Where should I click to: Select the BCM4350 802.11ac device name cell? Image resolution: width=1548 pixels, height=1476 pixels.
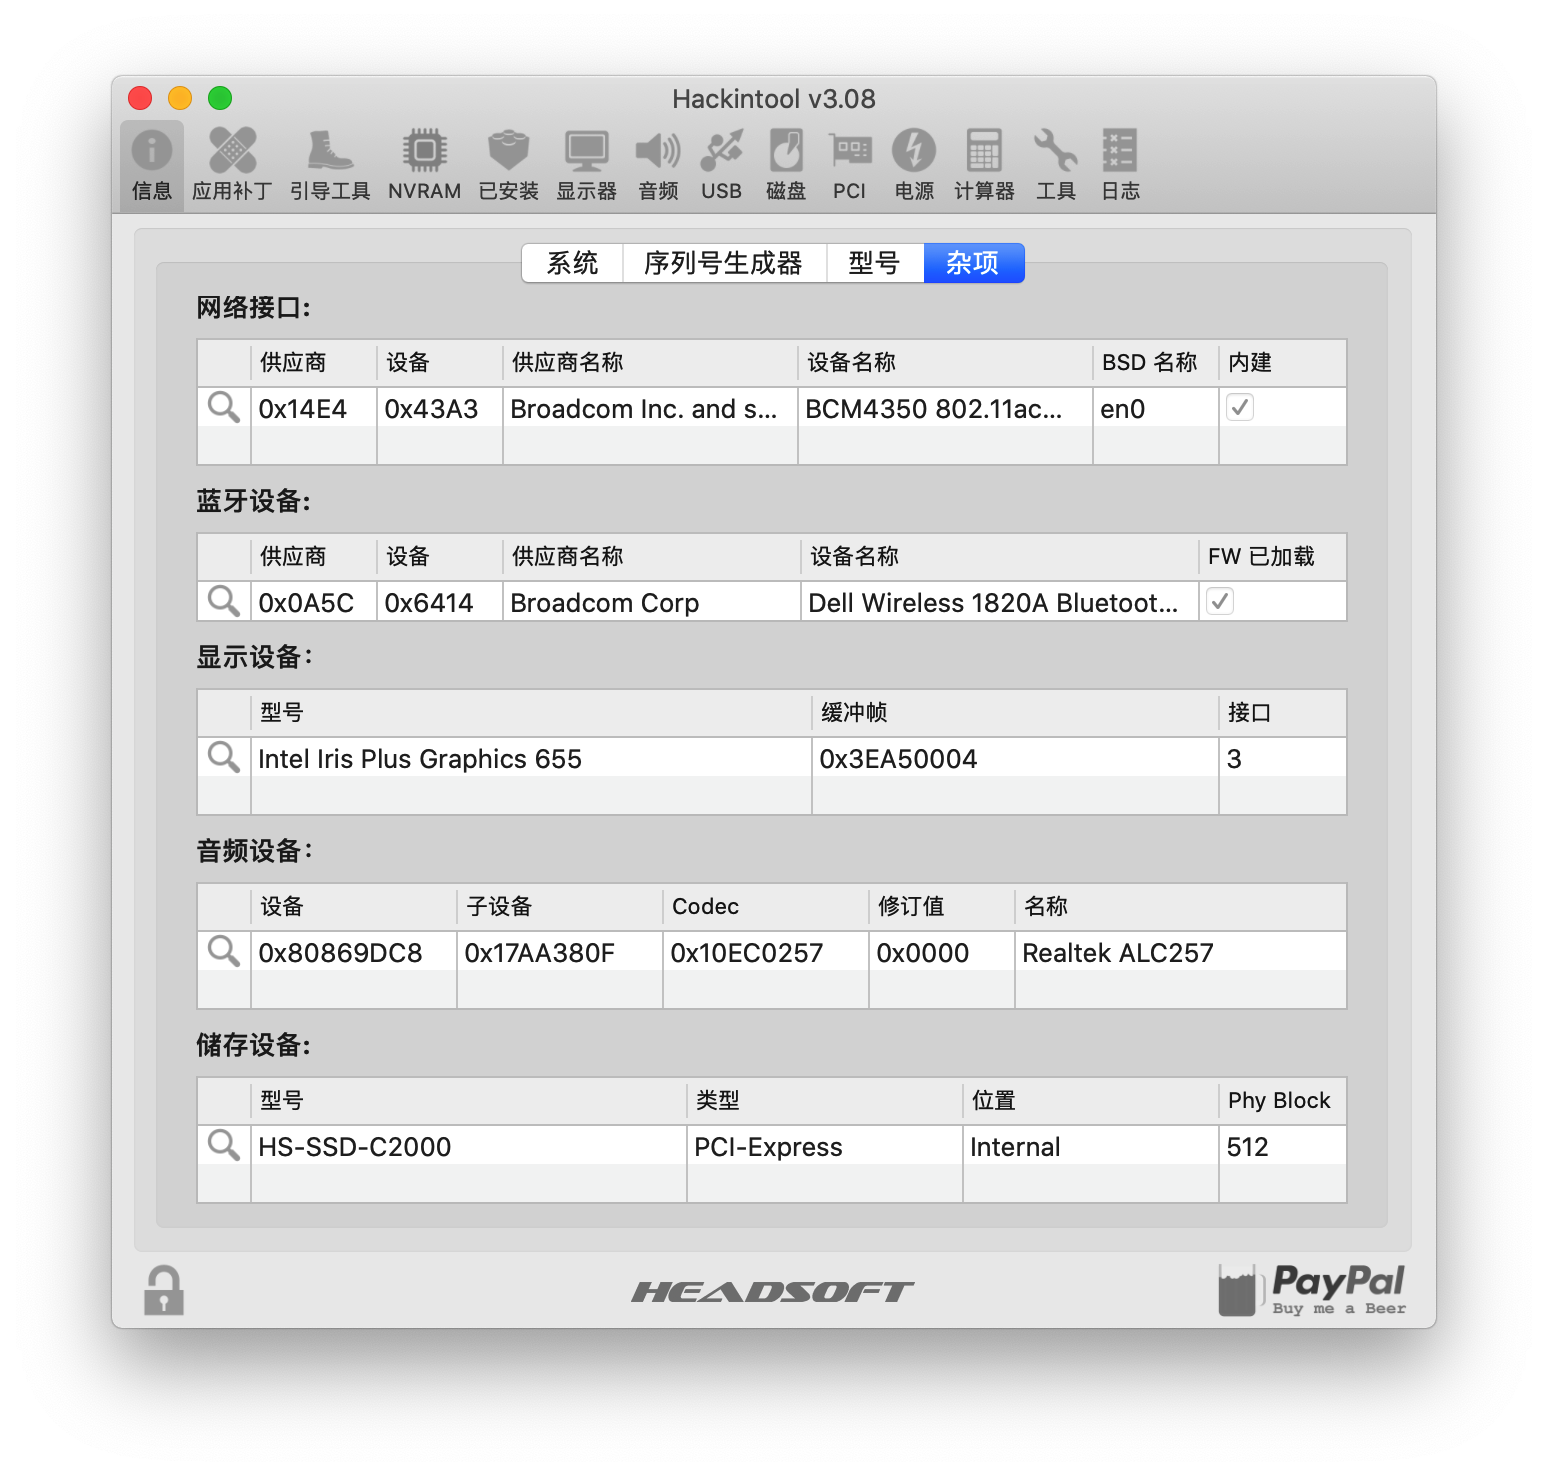pyautogui.click(x=945, y=408)
